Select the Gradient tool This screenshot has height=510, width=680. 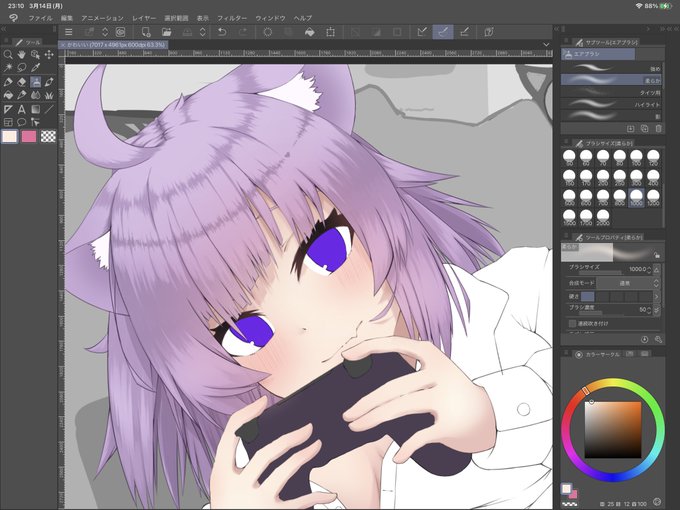35,109
